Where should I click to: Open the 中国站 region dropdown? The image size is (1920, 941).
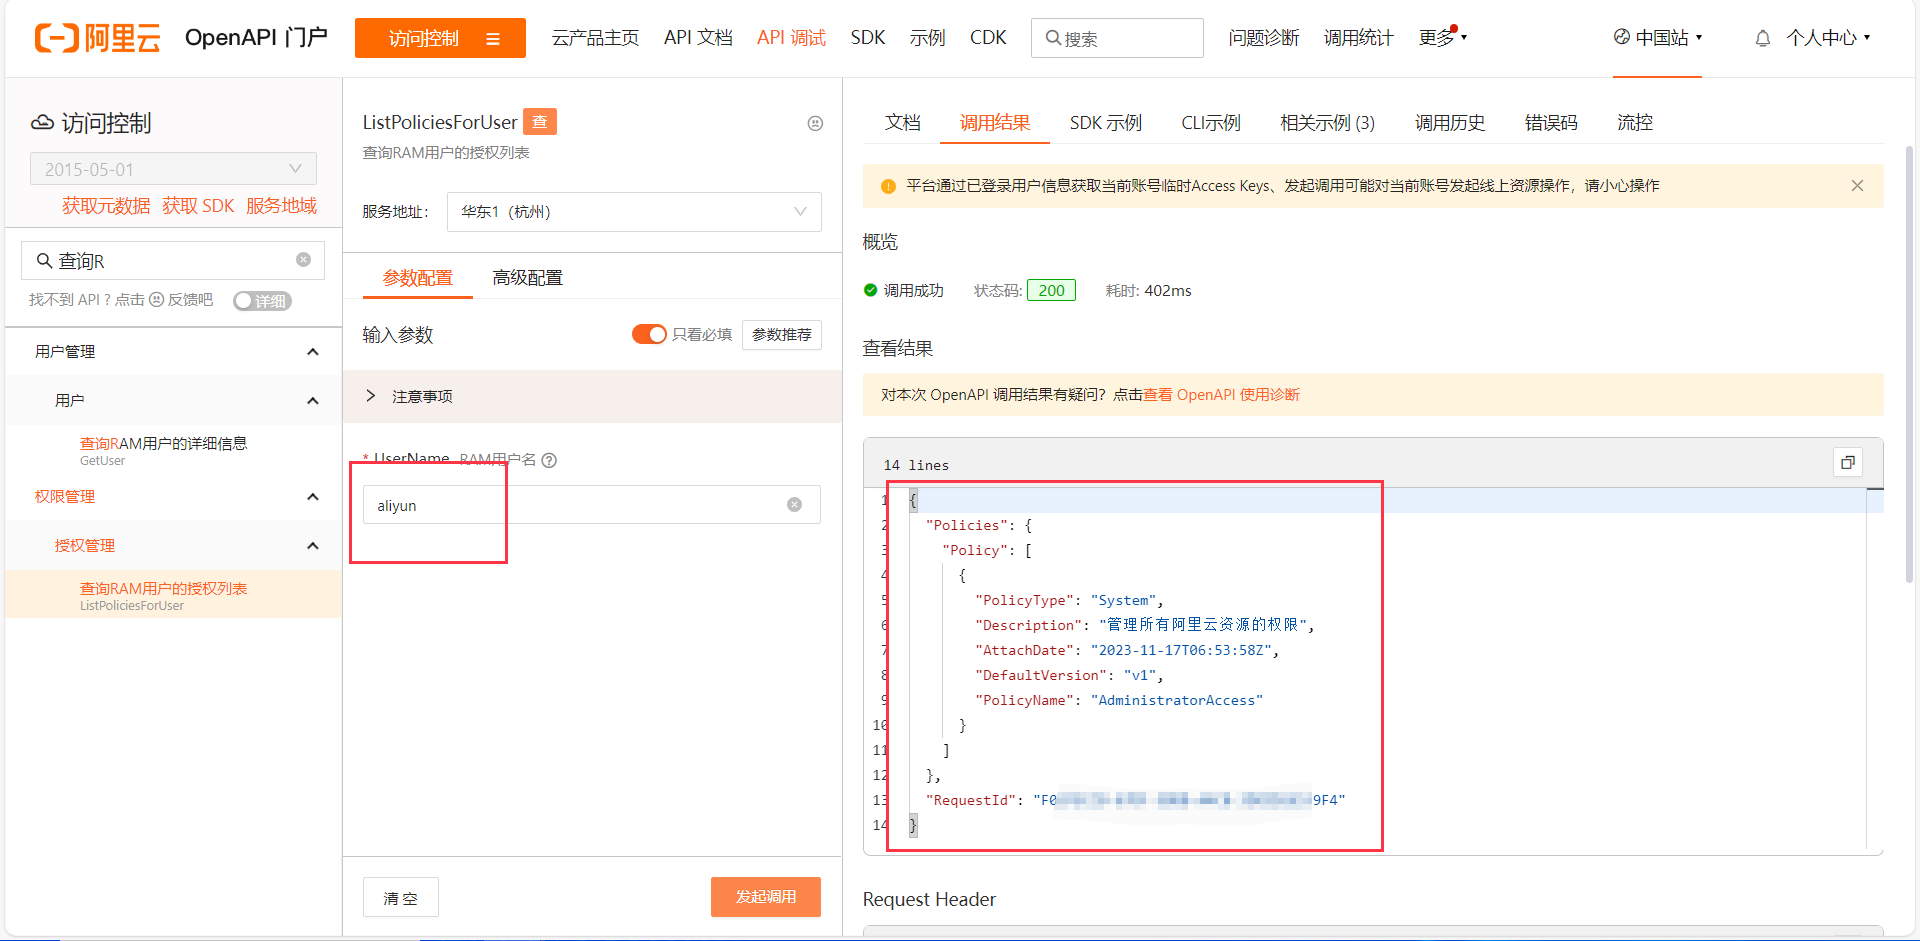1658,38
